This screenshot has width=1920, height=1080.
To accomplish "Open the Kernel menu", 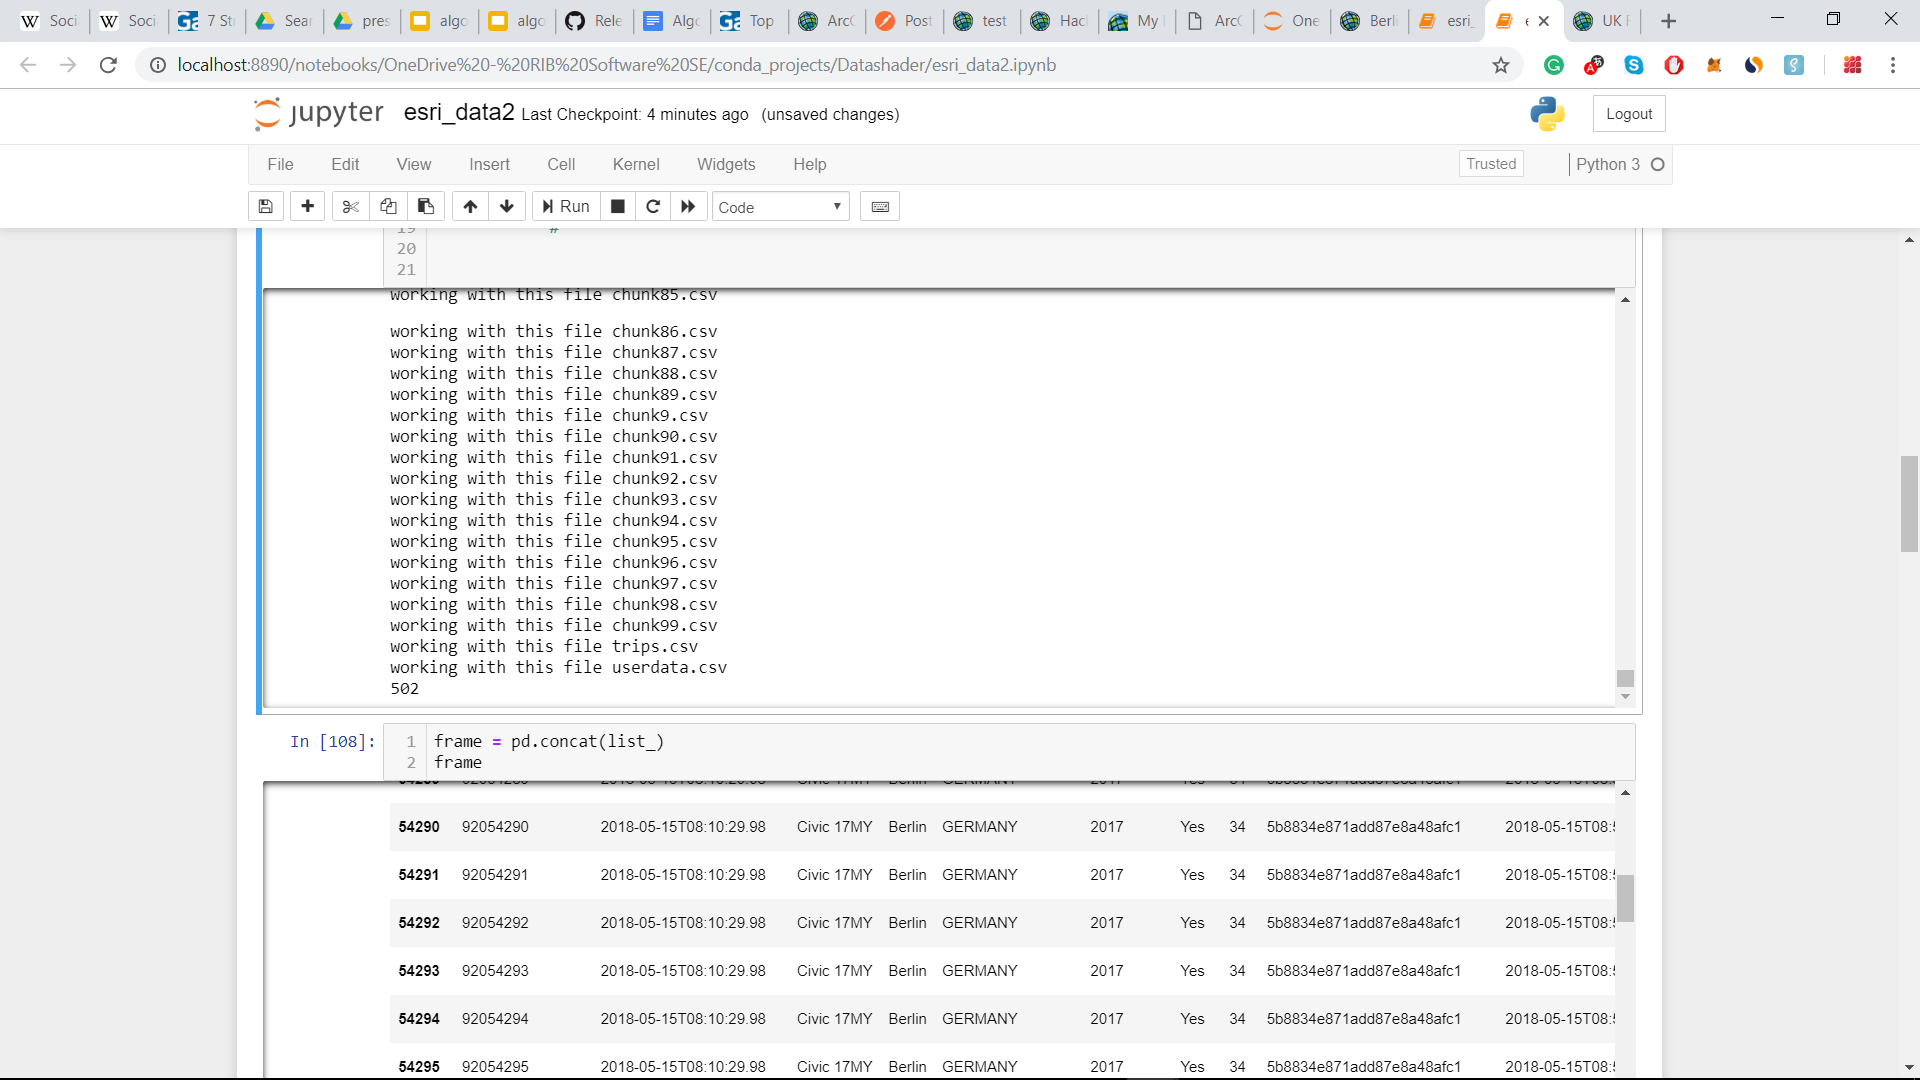I will point(636,165).
